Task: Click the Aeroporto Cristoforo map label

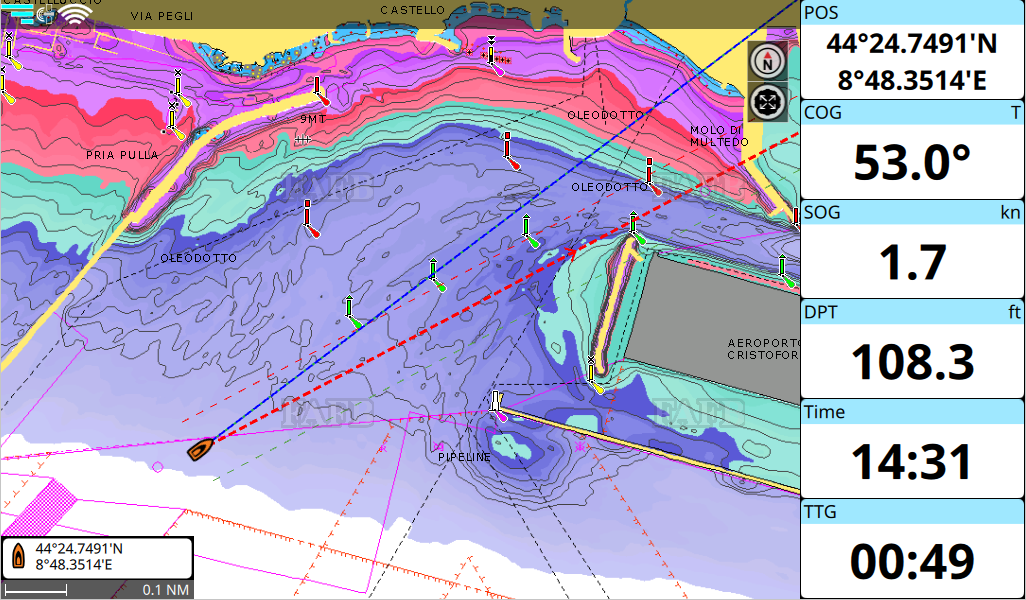Action: [x=764, y=349]
